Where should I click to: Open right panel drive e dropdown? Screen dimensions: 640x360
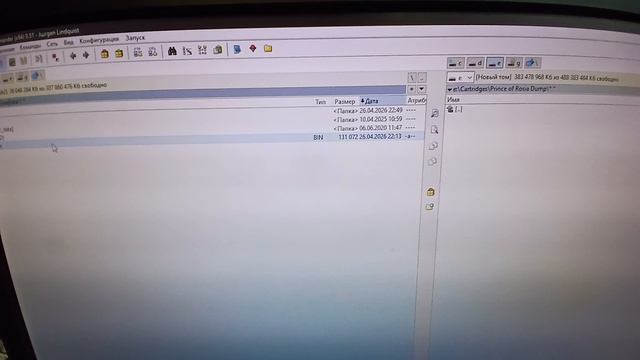click(x=469, y=77)
